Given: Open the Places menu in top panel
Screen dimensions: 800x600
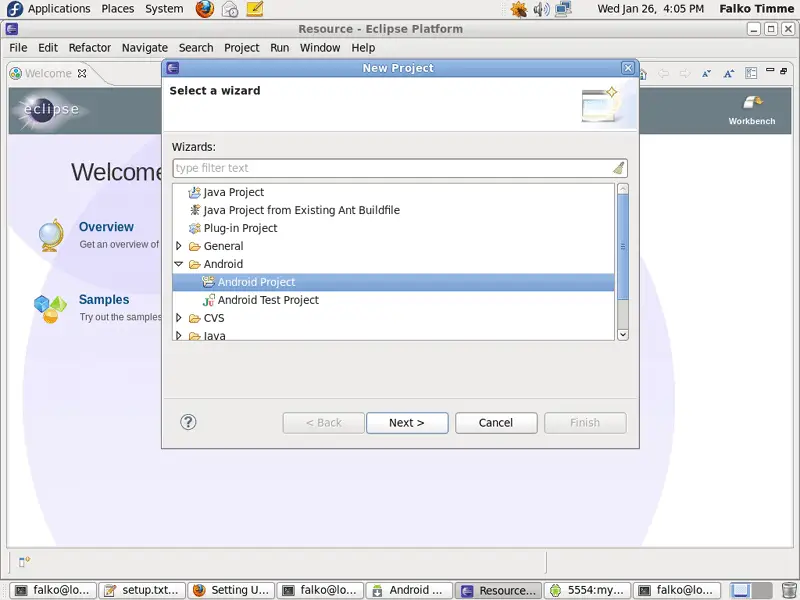Looking at the screenshot, I should point(118,9).
